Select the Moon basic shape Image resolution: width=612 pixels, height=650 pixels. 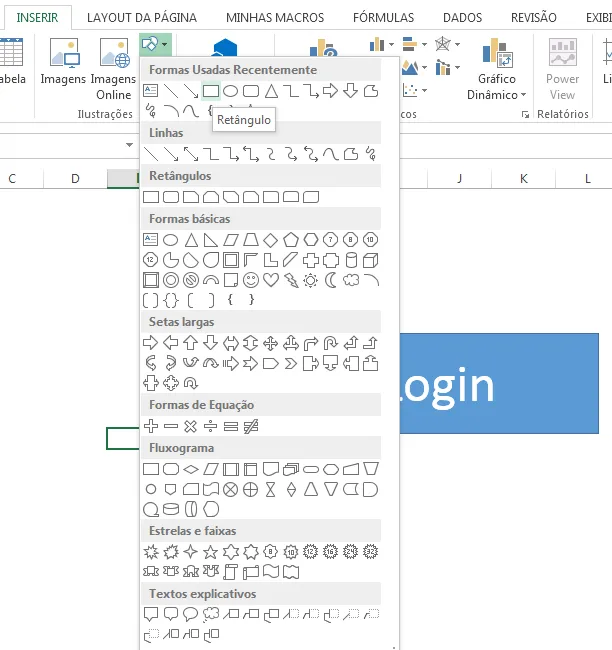point(330,280)
